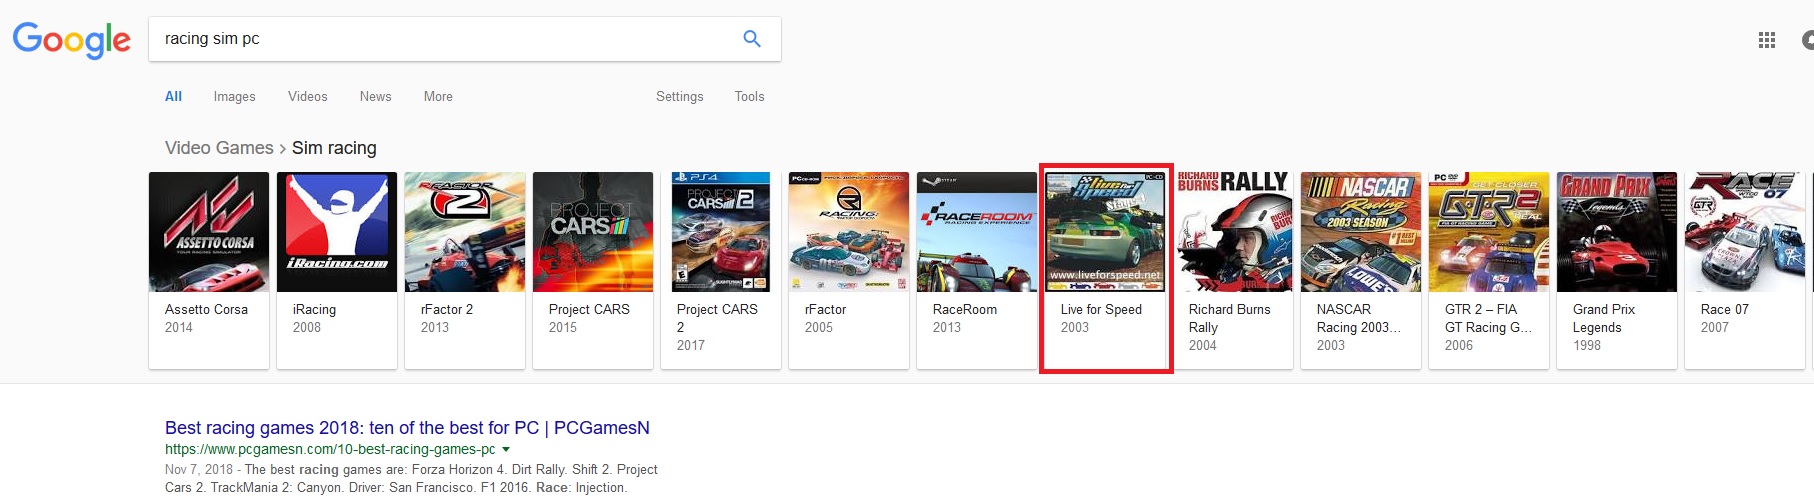Select the Richard Burns Rally cover
The width and height of the screenshot is (1814, 504).
point(1233,232)
